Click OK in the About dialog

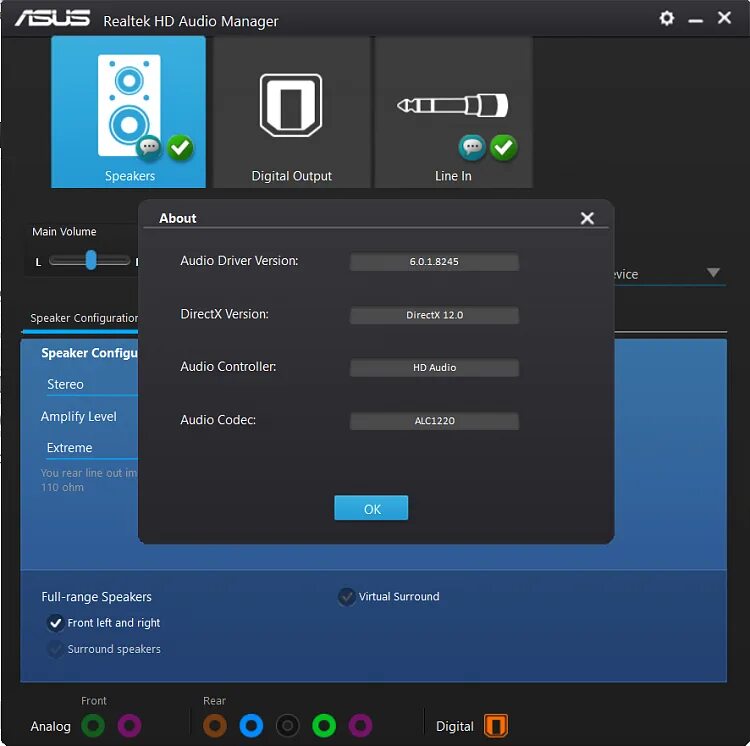pyautogui.click(x=371, y=508)
